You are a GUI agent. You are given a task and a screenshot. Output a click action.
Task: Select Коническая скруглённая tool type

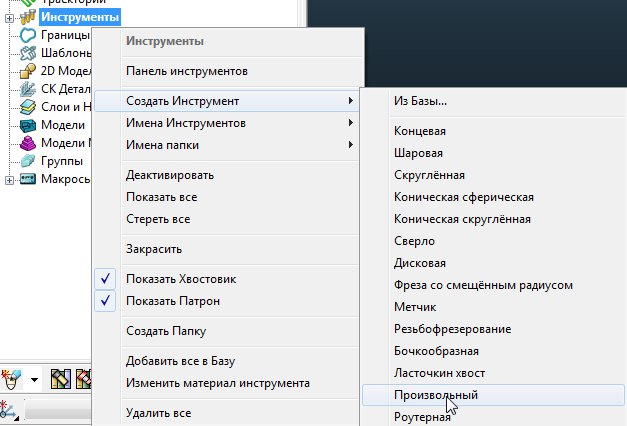click(x=493, y=219)
